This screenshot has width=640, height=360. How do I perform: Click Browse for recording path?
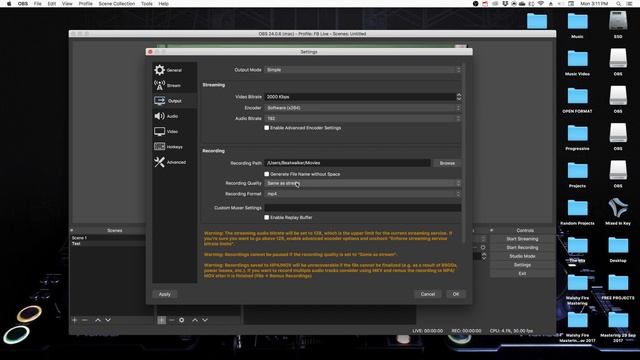(x=447, y=163)
